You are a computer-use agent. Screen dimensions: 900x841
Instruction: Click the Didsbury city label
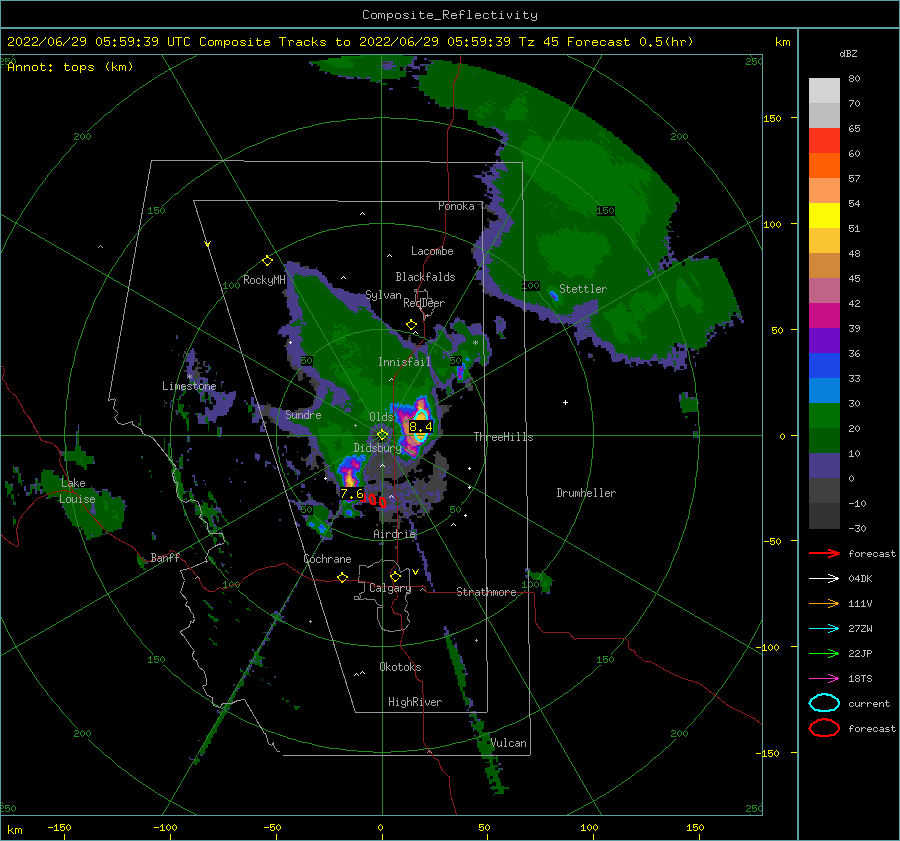tap(377, 448)
